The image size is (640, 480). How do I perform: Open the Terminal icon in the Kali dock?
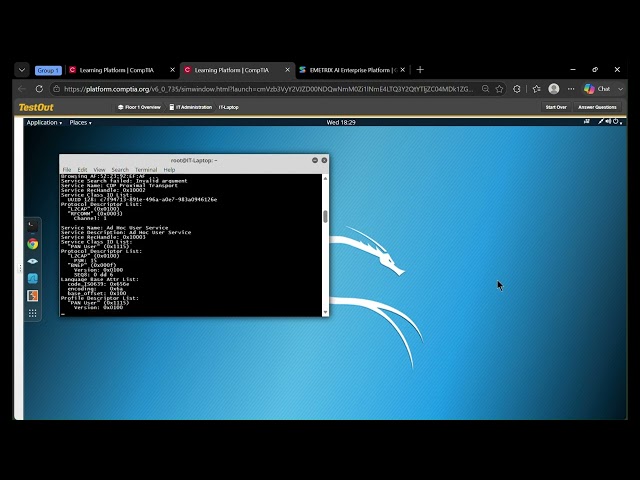pyautogui.click(x=33, y=227)
